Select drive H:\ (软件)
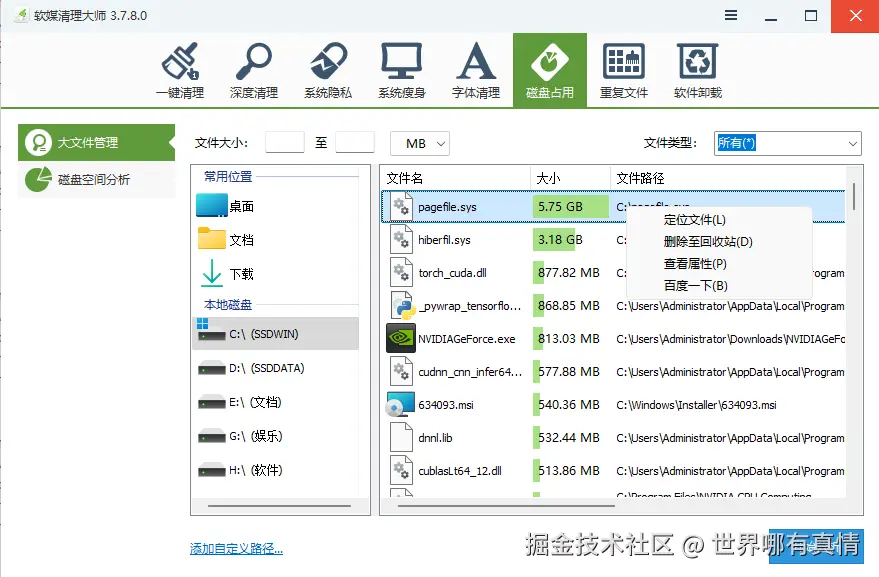879x577 pixels. click(275, 470)
